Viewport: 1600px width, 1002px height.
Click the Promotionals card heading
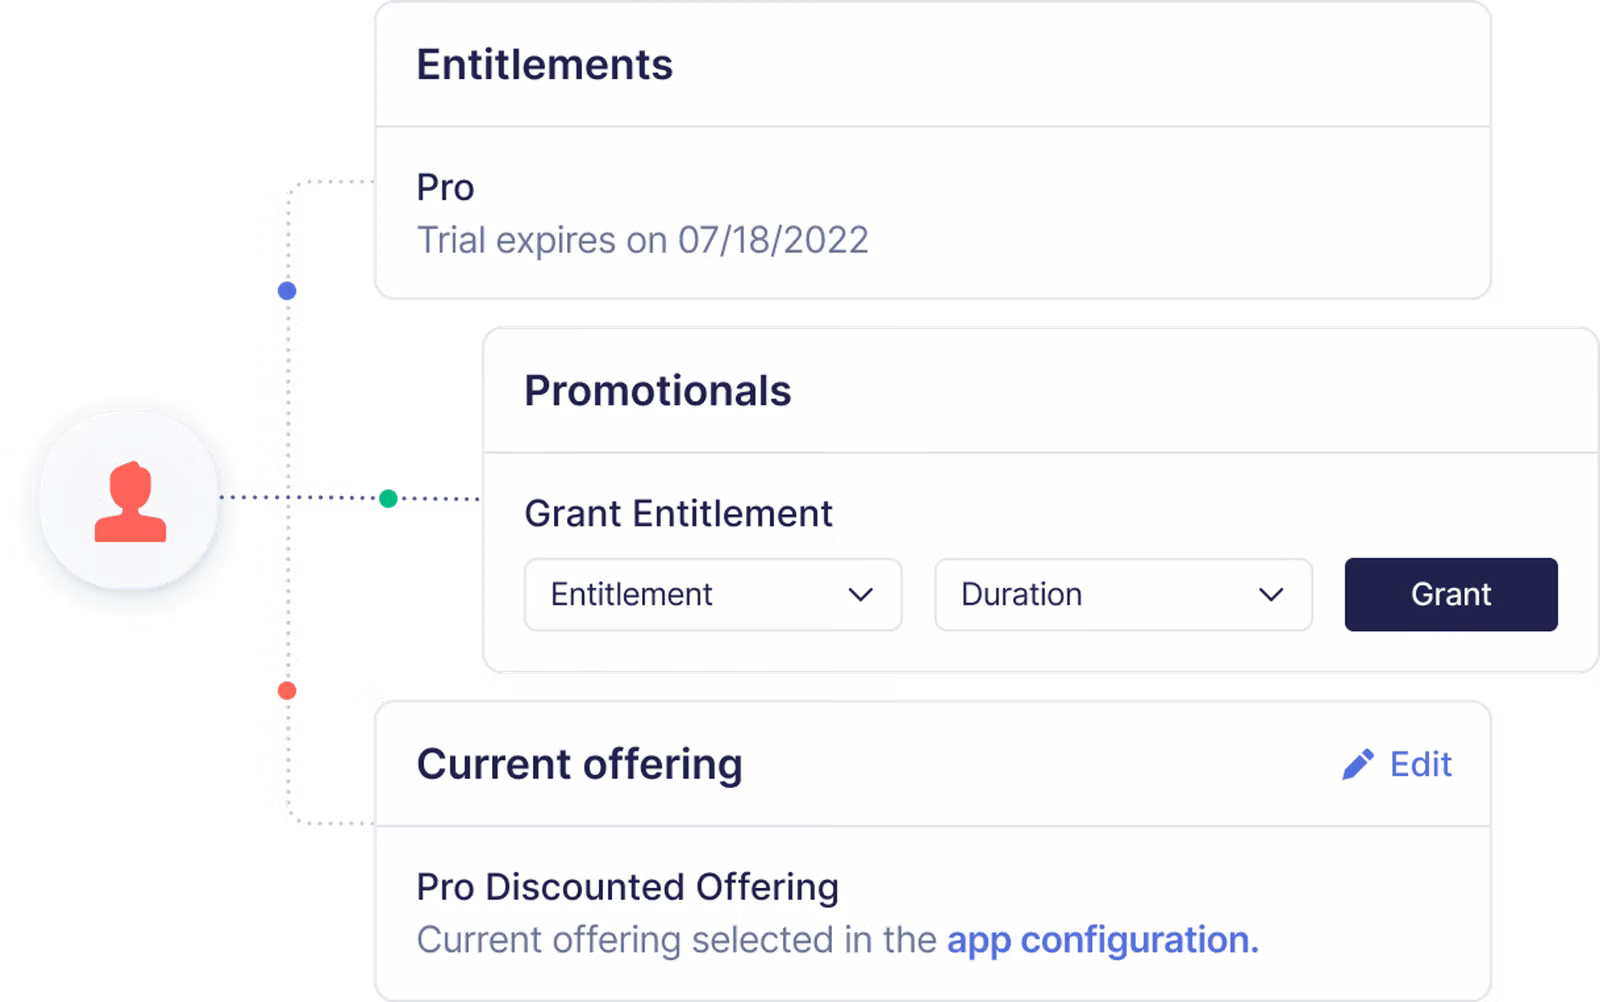click(x=657, y=391)
